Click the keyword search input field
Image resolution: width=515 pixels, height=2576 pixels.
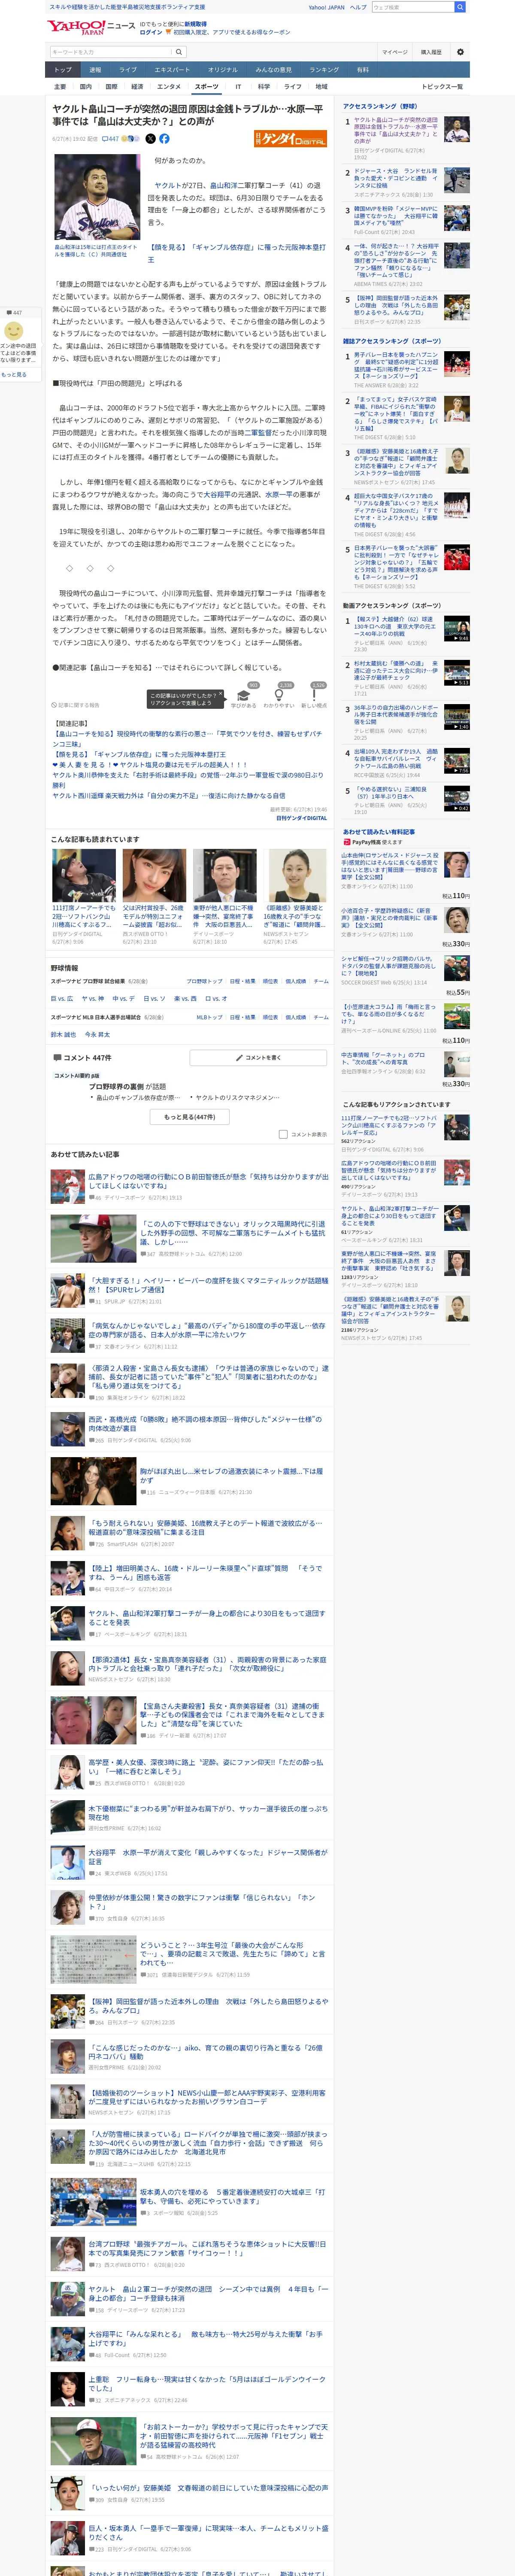pyautogui.click(x=110, y=52)
